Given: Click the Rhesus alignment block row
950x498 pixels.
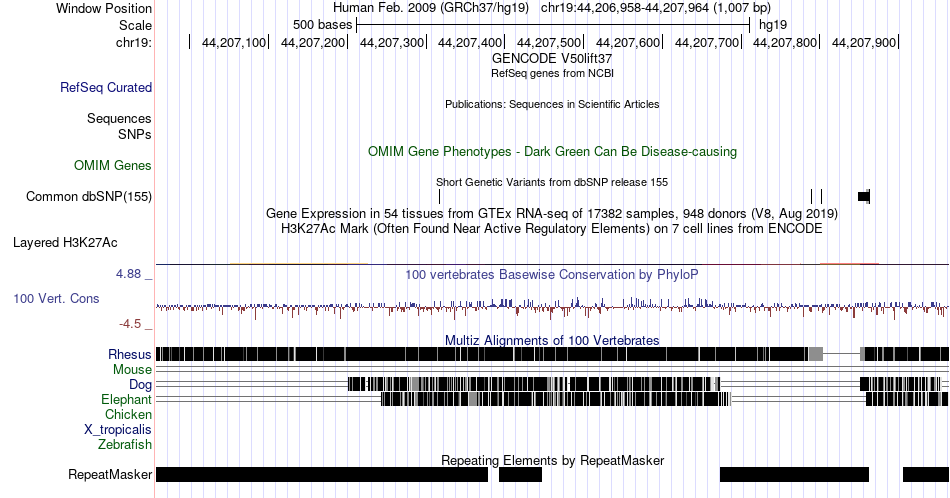Looking at the screenshot, I should [x=552, y=354].
